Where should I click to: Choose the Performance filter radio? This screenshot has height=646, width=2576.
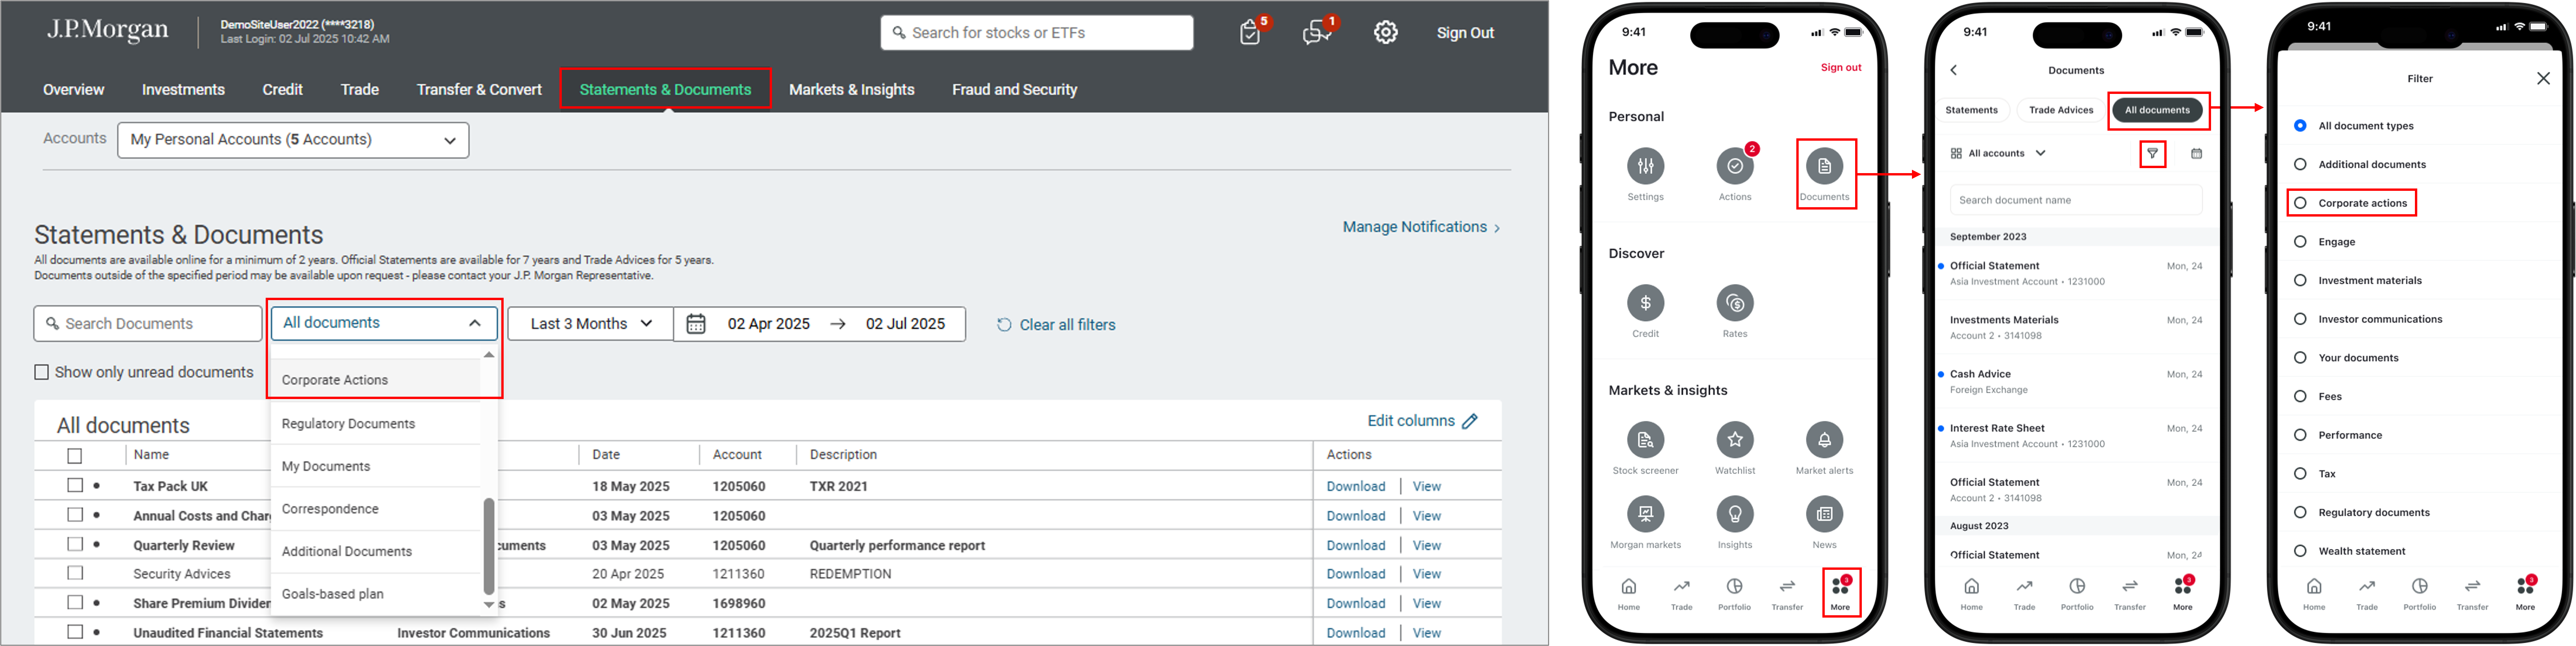click(x=2300, y=435)
